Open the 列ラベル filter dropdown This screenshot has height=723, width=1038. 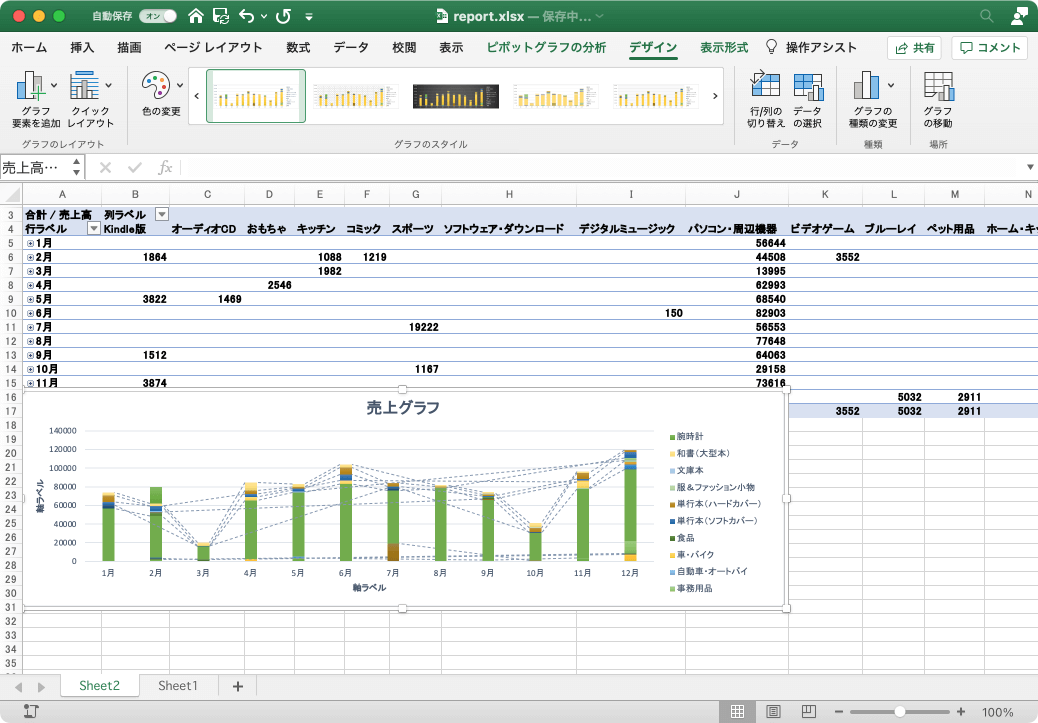pos(162,214)
